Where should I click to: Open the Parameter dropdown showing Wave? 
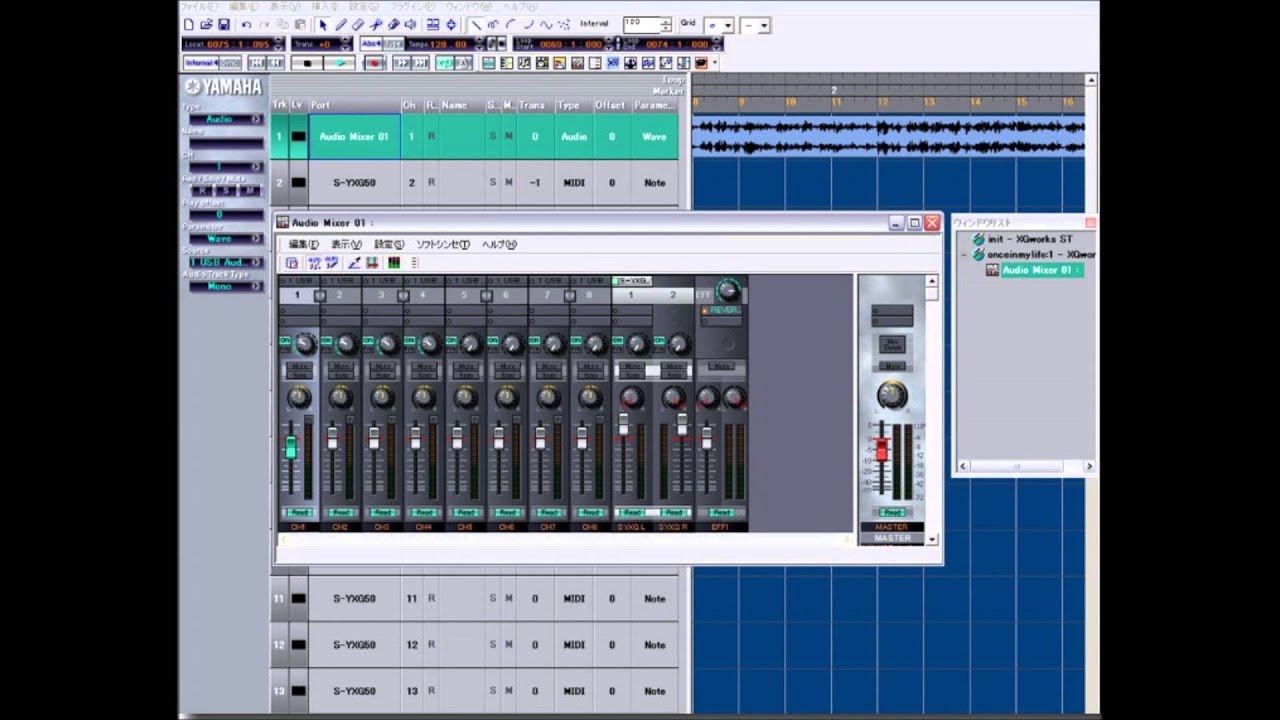click(226, 238)
